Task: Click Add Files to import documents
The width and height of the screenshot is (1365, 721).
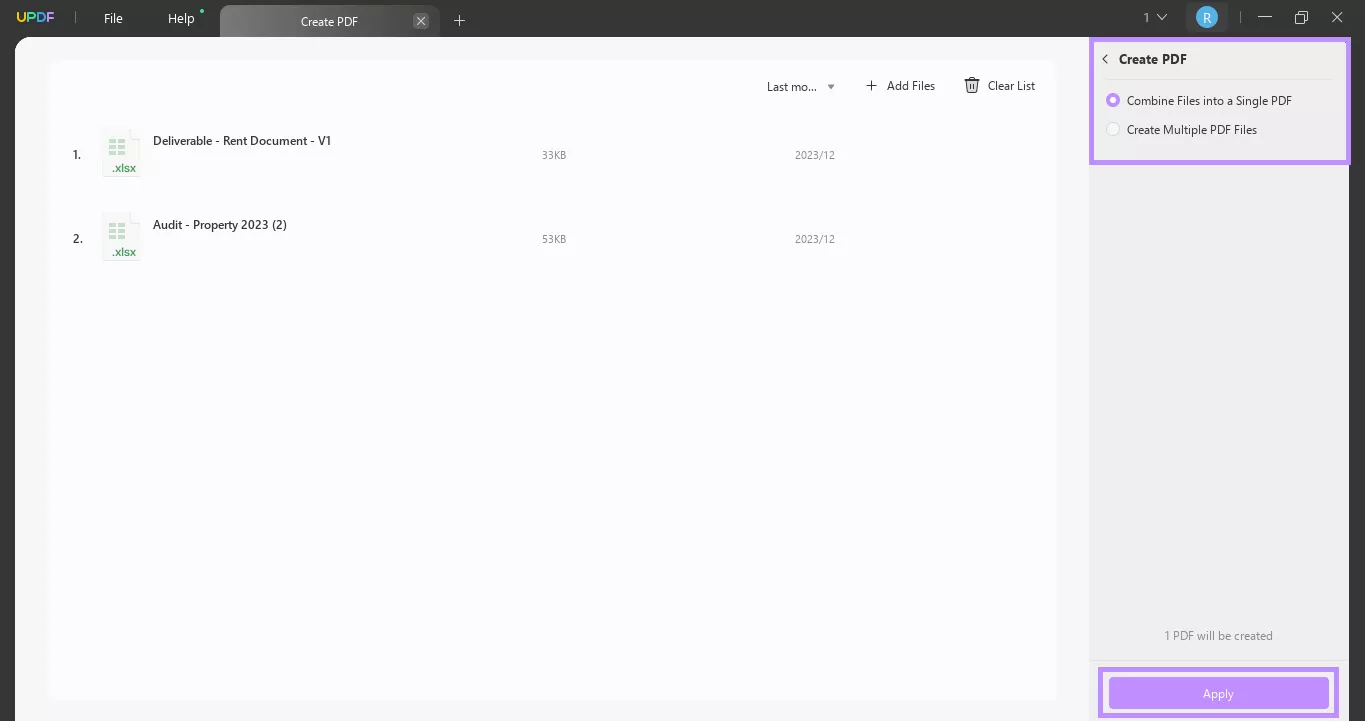Action: (x=910, y=85)
